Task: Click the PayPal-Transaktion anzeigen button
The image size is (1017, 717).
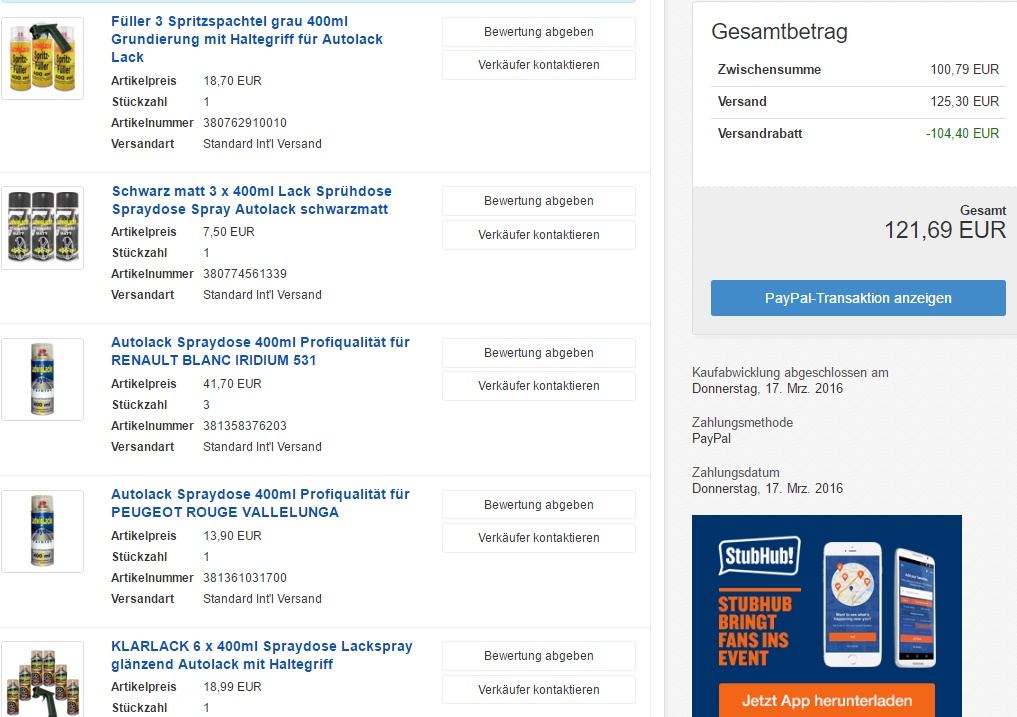Action: point(858,298)
